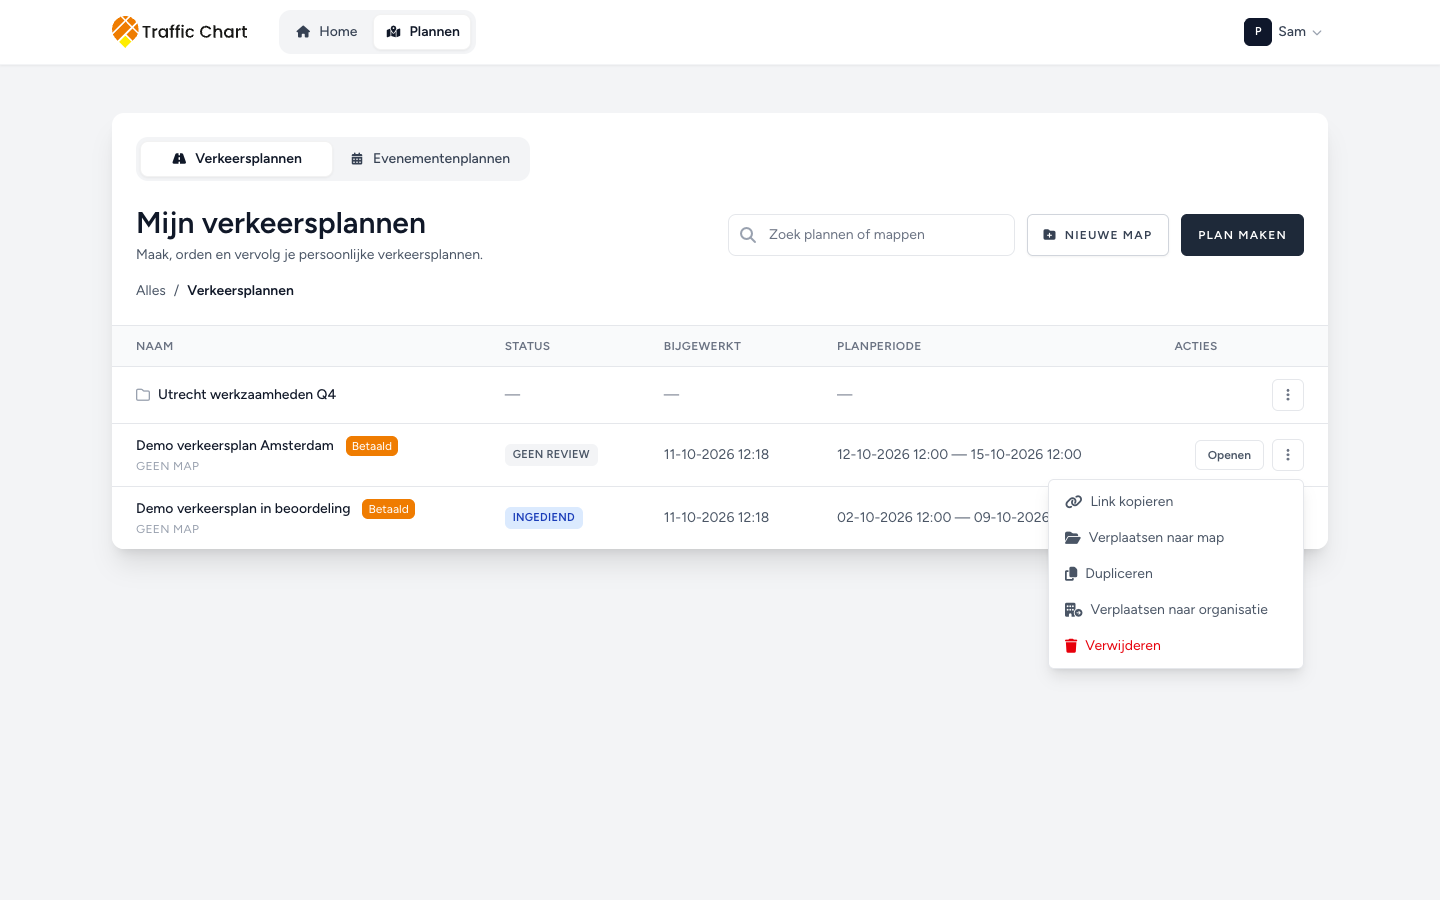Select Verplaatsen naar map
1440x900 pixels.
click(x=1176, y=538)
